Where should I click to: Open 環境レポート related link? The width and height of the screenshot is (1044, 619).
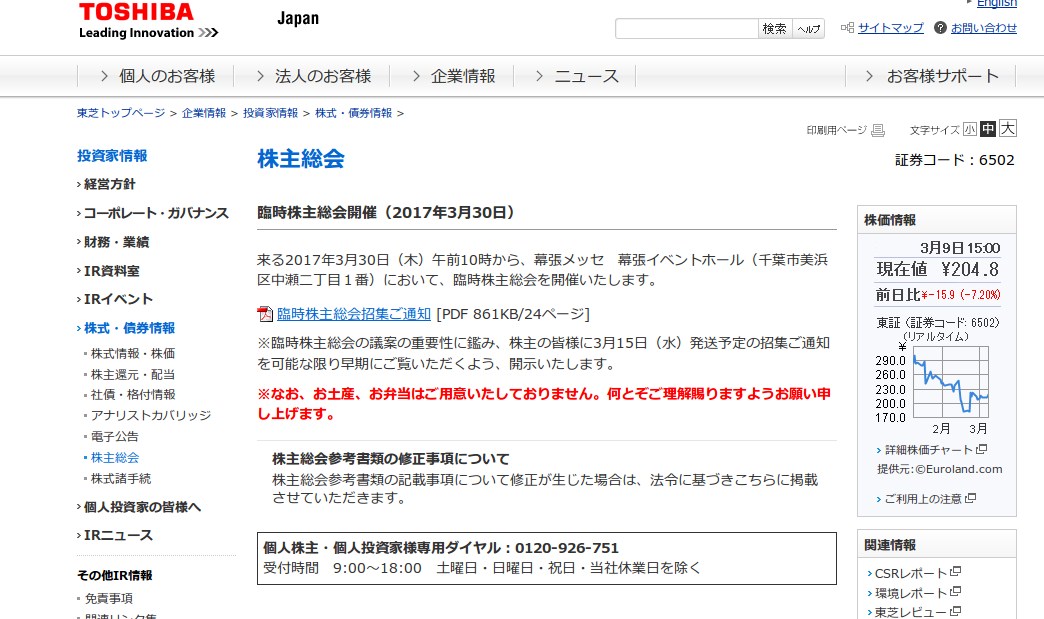point(911,593)
